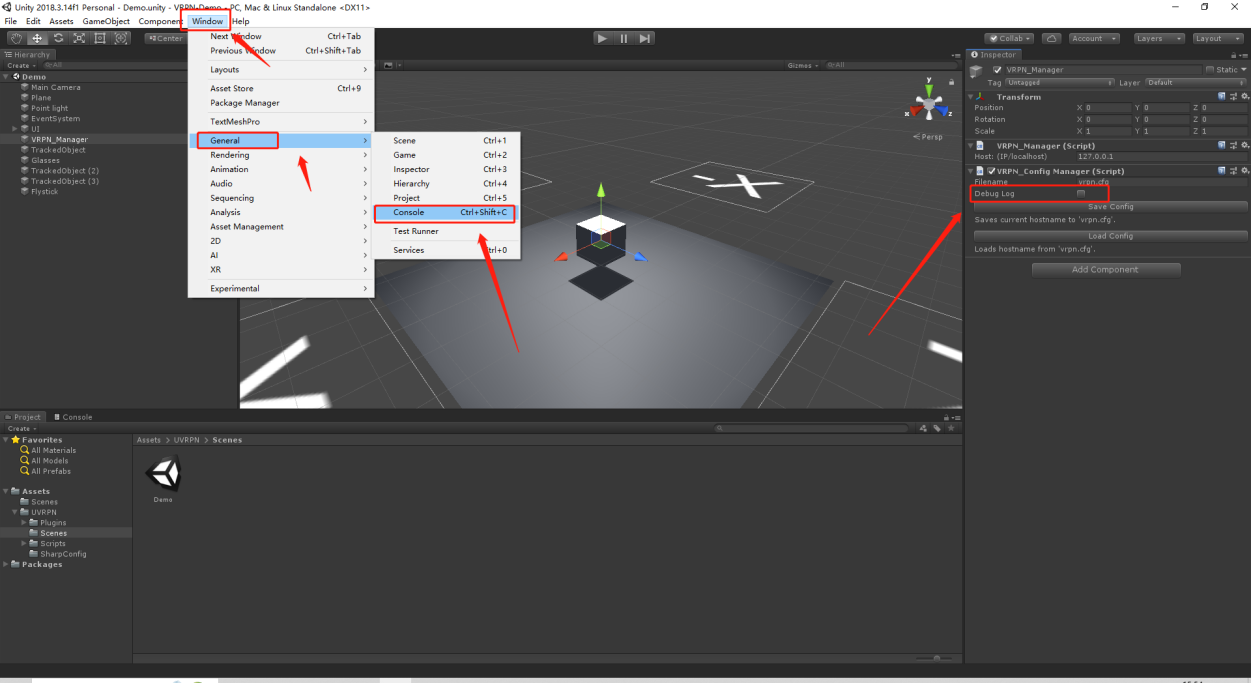The image size is (1251, 683).
Task: Switch to the Console tab
Action: (x=73, y=417)
